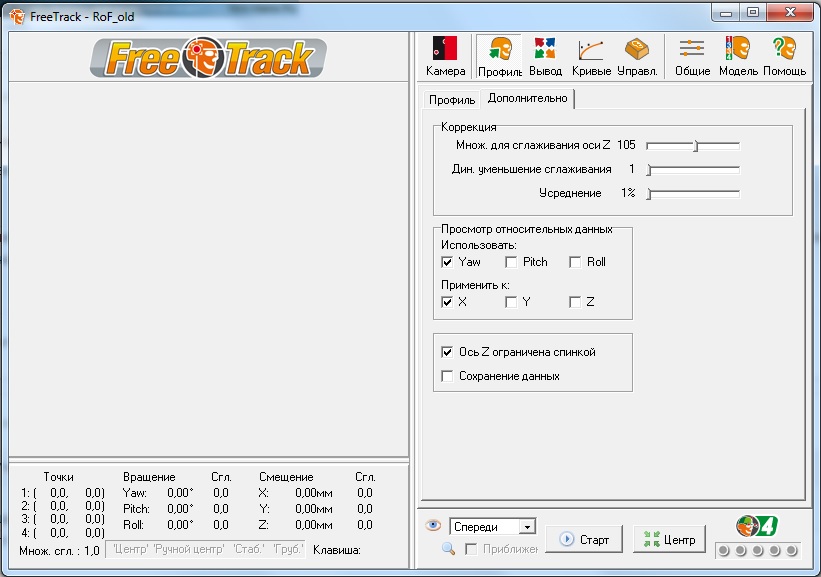The image size is (821, 577).
Task: Click the middle status indicator dot
Action: coord(758,550)
